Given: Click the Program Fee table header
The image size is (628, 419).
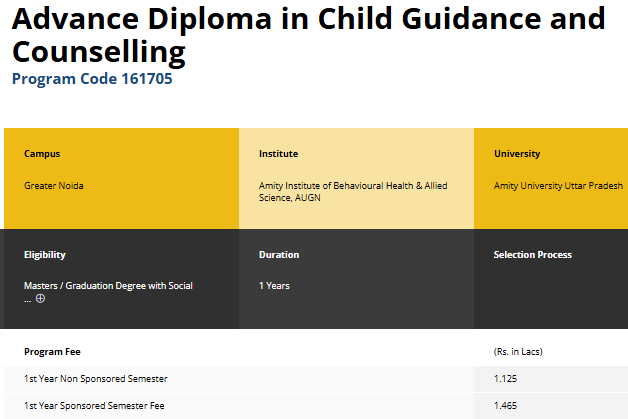Looking at the screenshot, I should [52, 352].
